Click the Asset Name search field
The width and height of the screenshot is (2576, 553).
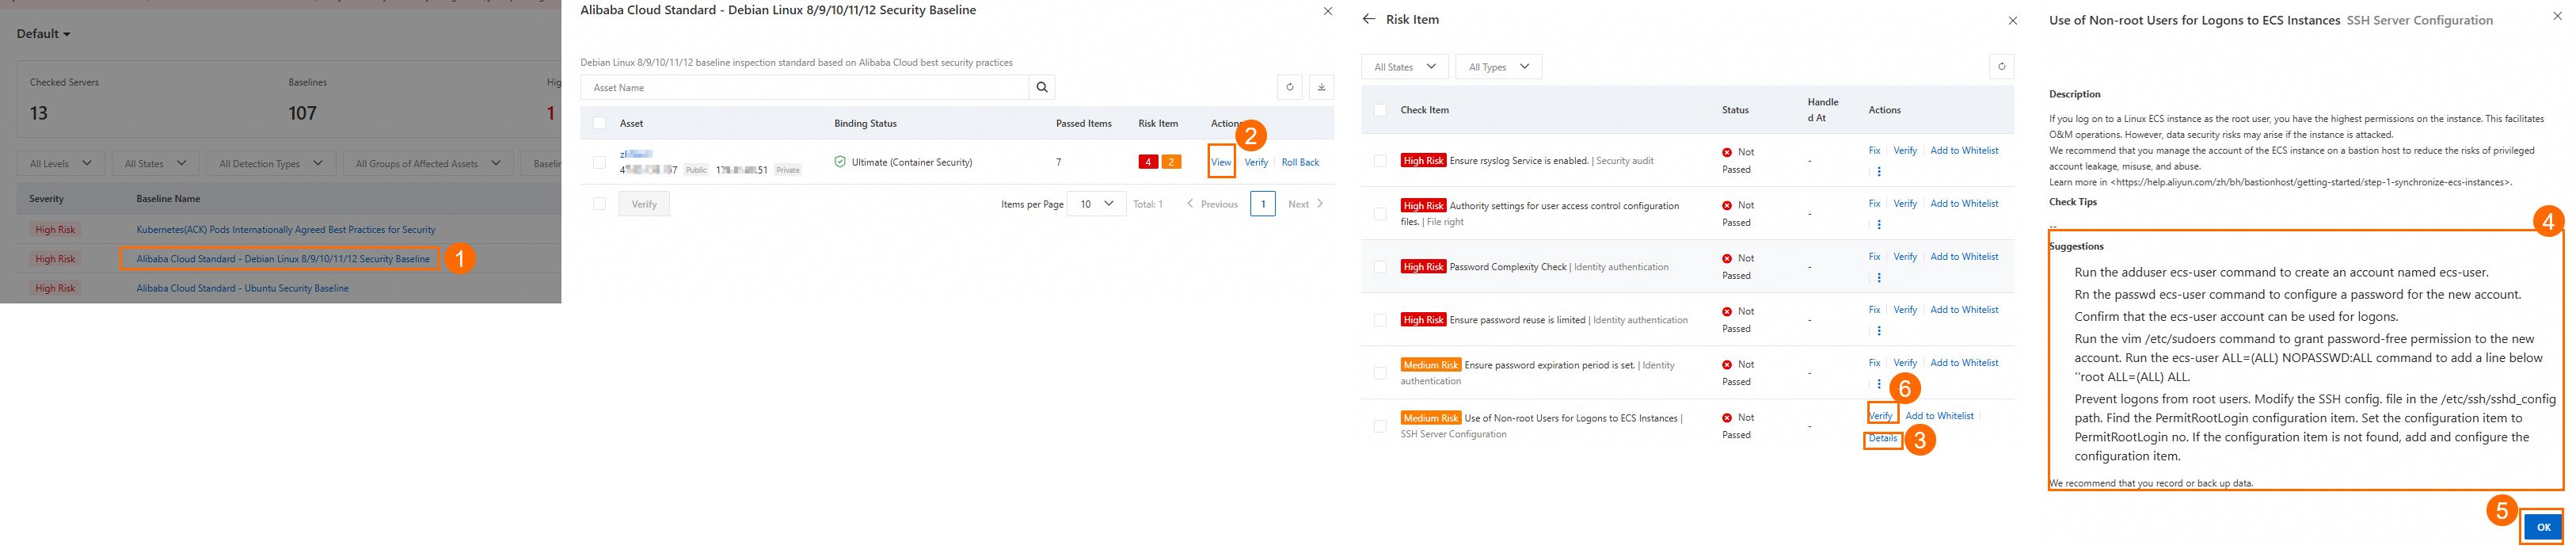(805, 88)
